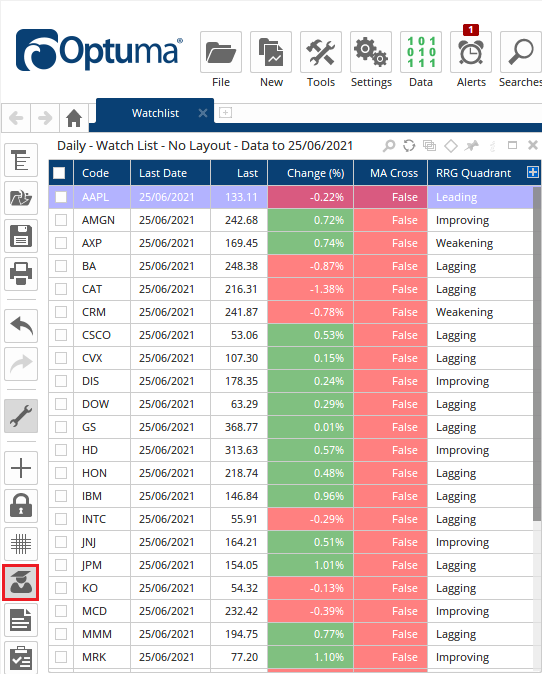Click the diamond icon in watchlist header

450,146
